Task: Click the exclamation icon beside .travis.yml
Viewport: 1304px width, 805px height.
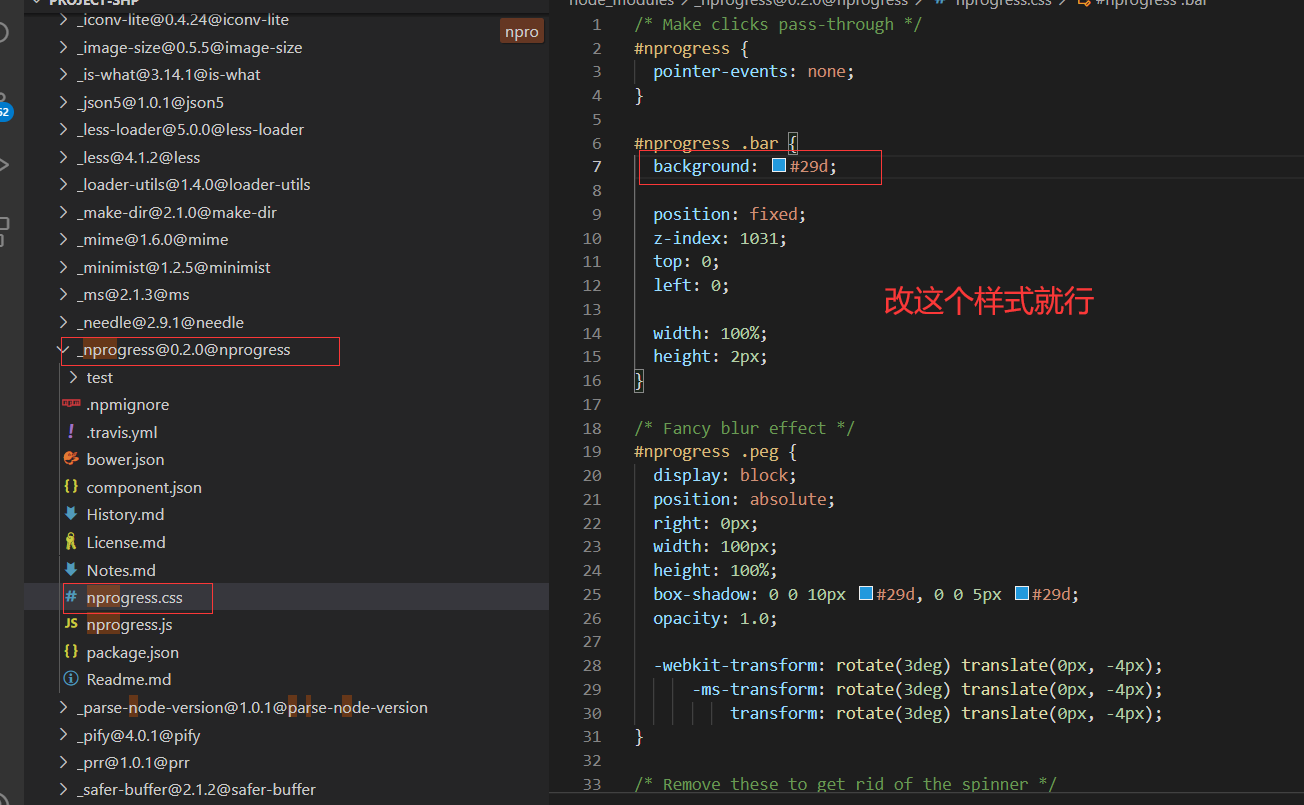Action: (71, 432)
